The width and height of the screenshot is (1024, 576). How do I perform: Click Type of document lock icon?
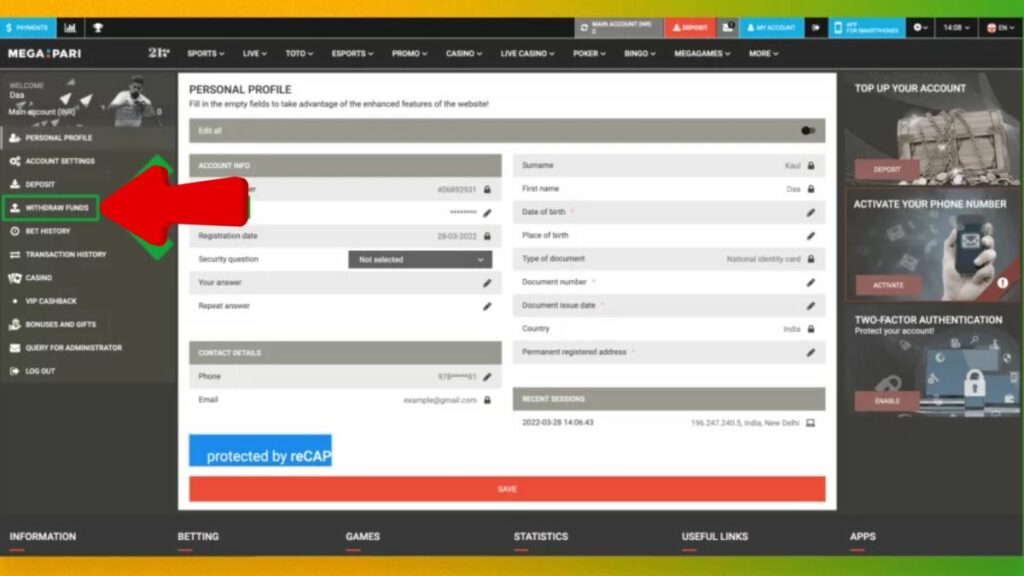coord(811,259)
